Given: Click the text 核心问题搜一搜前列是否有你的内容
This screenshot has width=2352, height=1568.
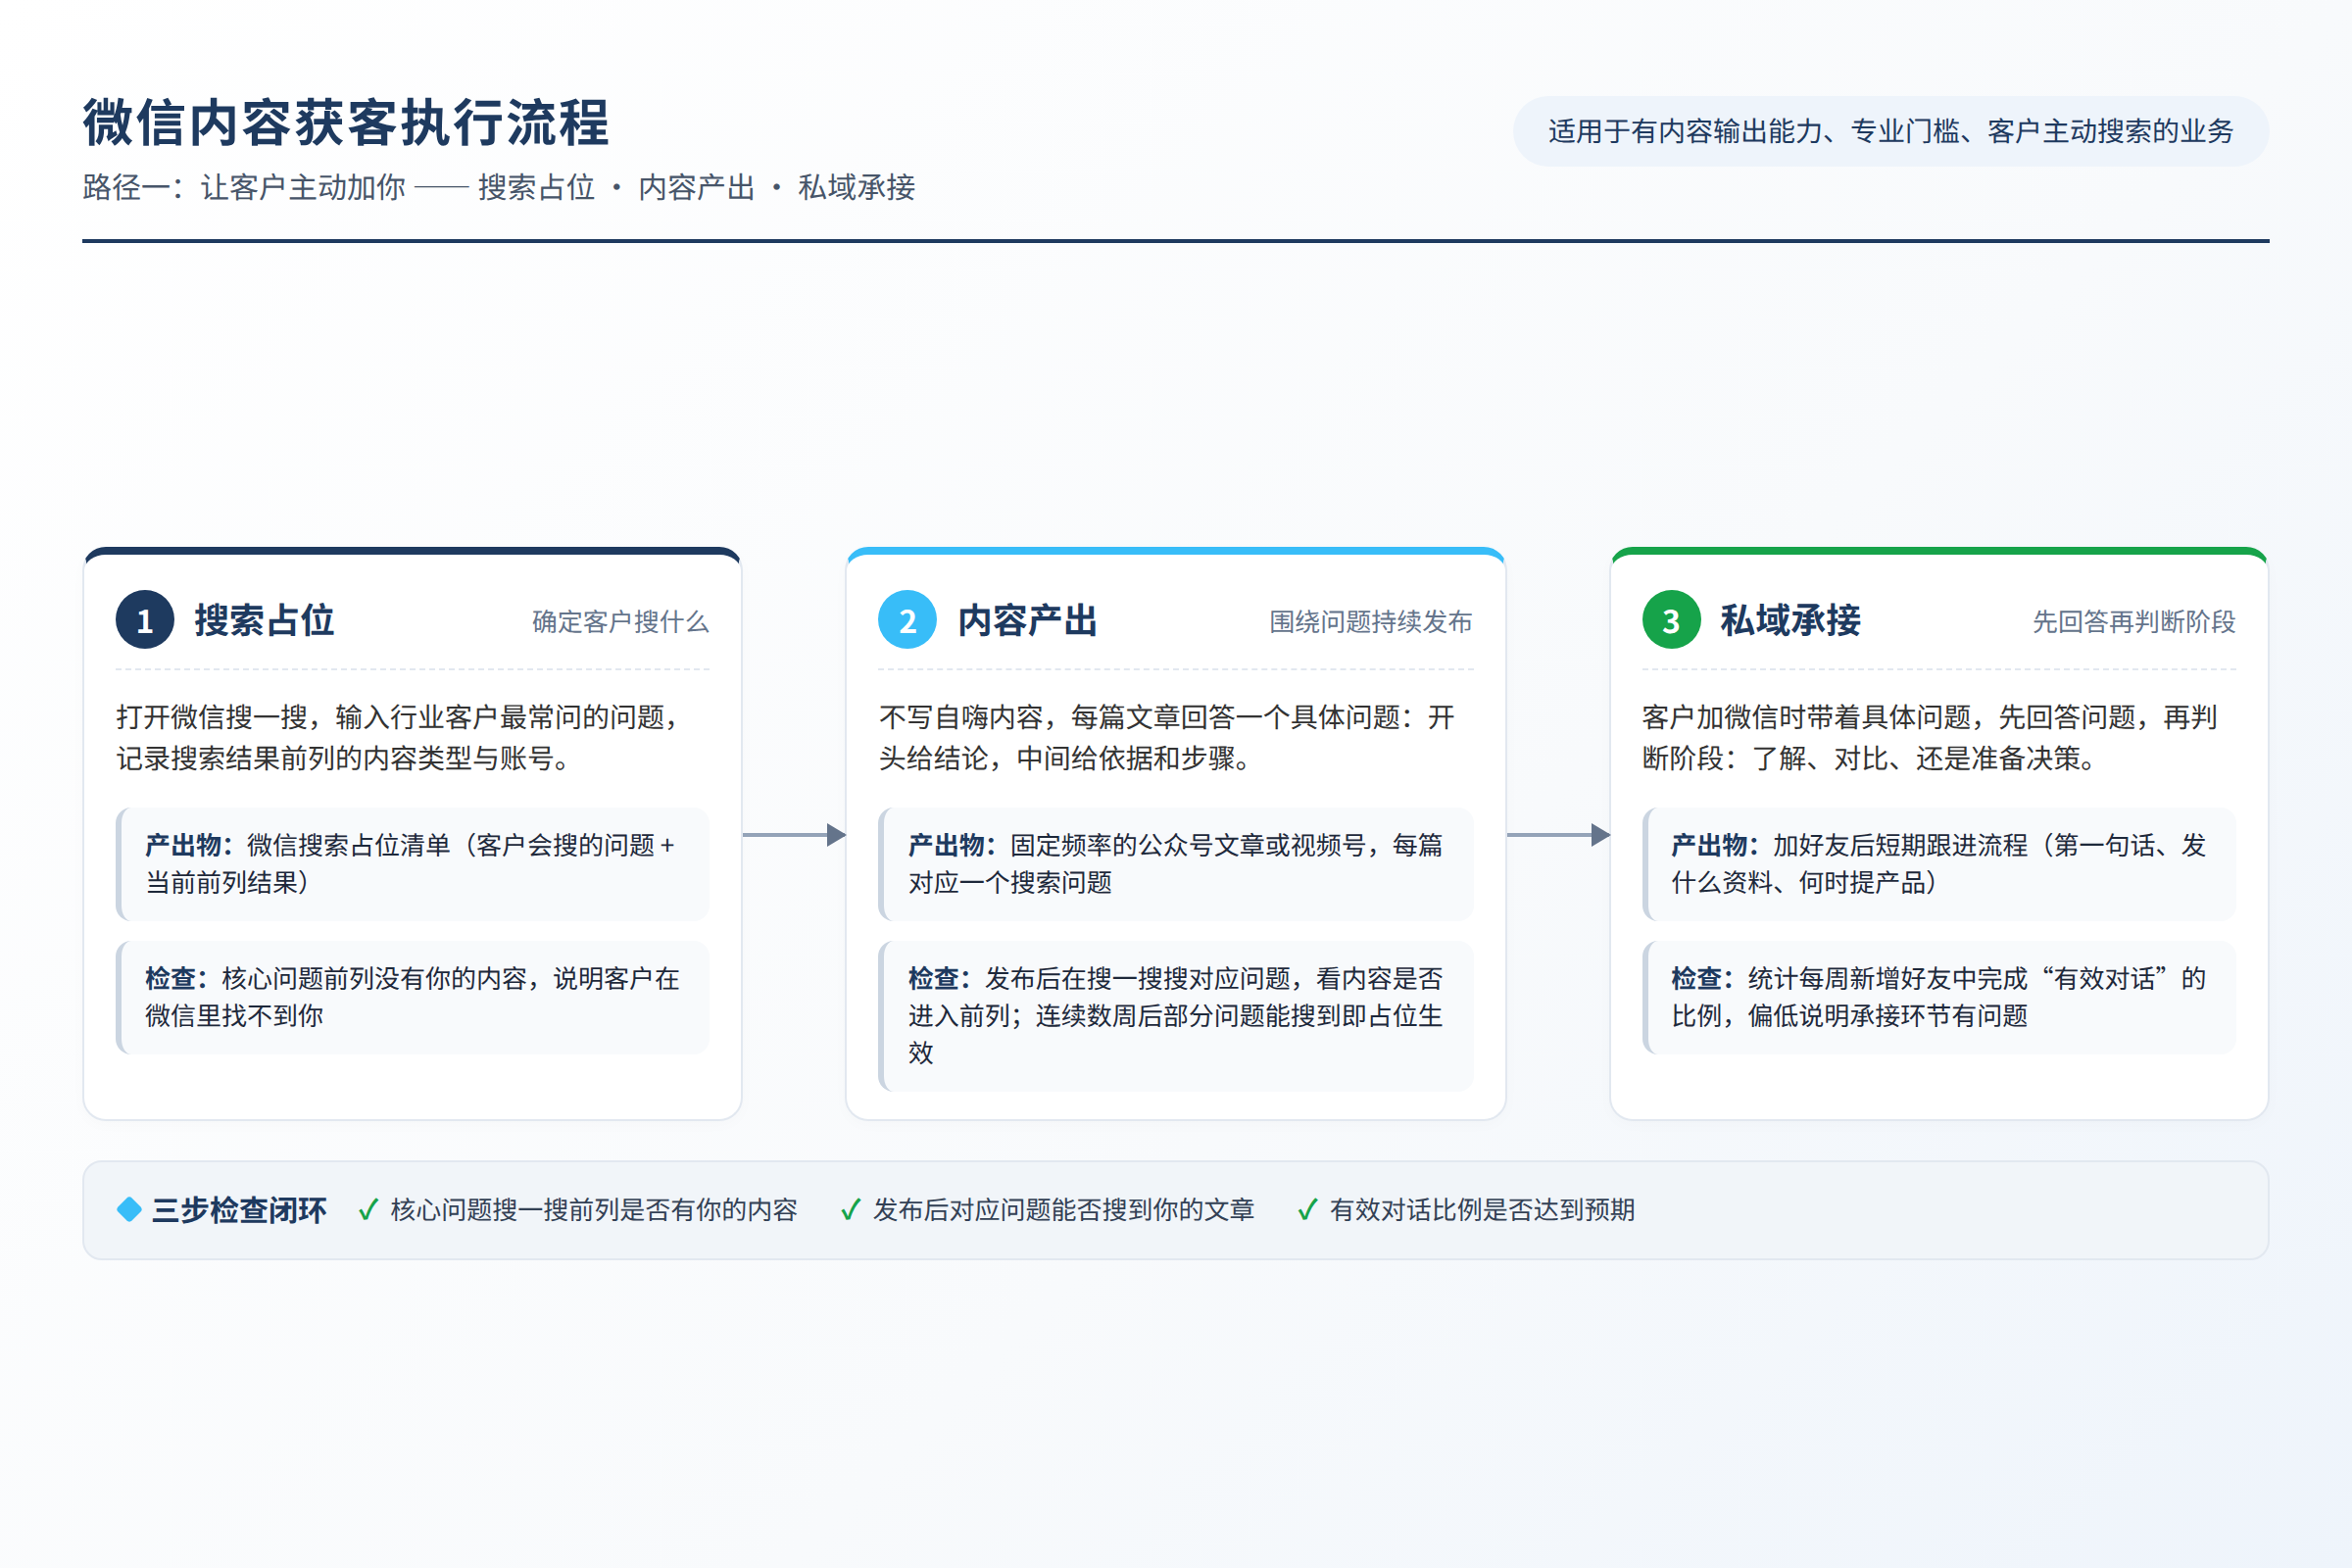Looking at the screenshot, I should (594, 1210).
